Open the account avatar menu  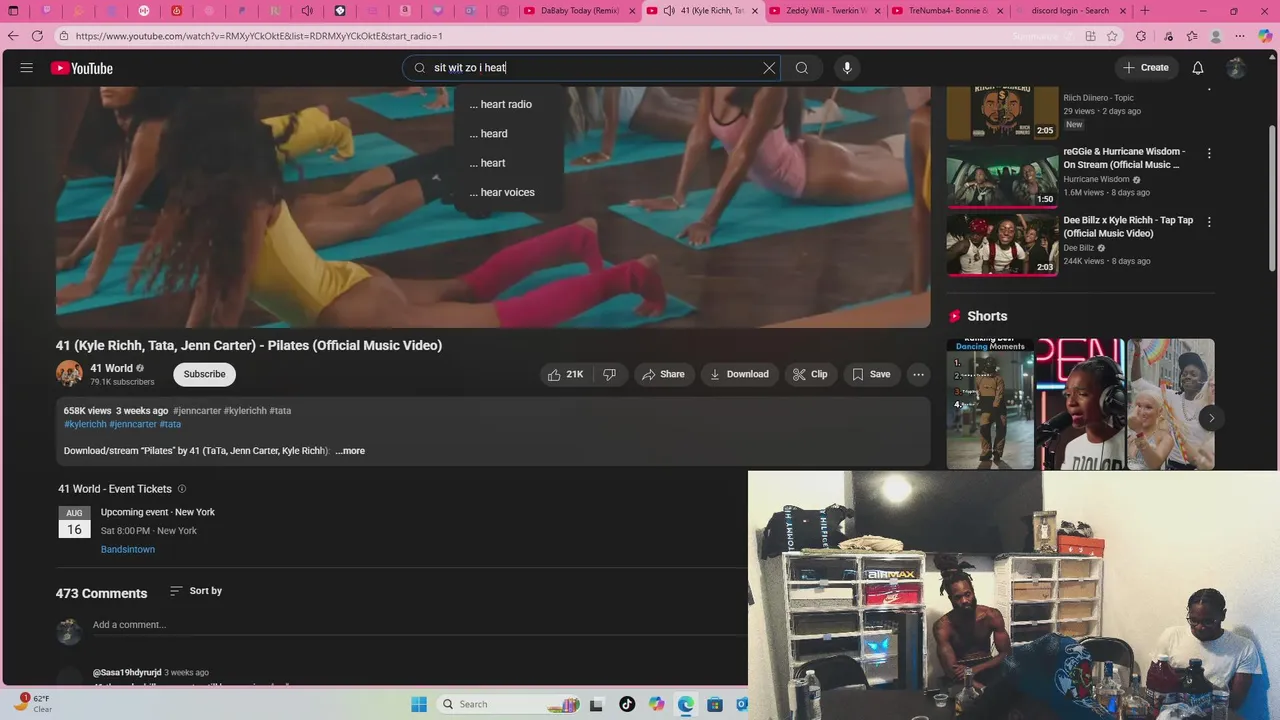(1236, 68)
